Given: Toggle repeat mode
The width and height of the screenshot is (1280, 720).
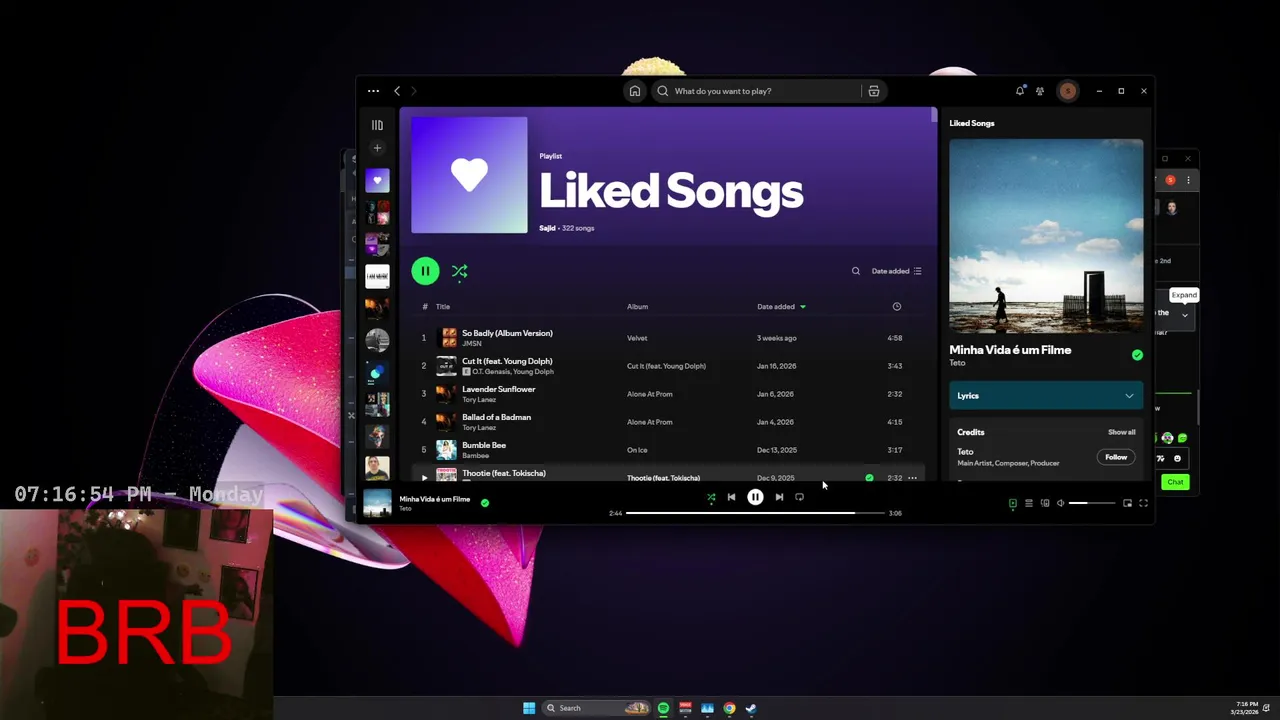Looking at the screenshot, I should (799, 497).
